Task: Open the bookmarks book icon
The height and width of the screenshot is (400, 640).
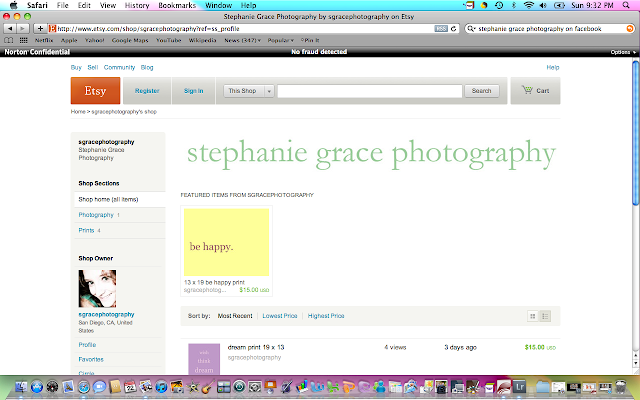Action: coord(9,40)
